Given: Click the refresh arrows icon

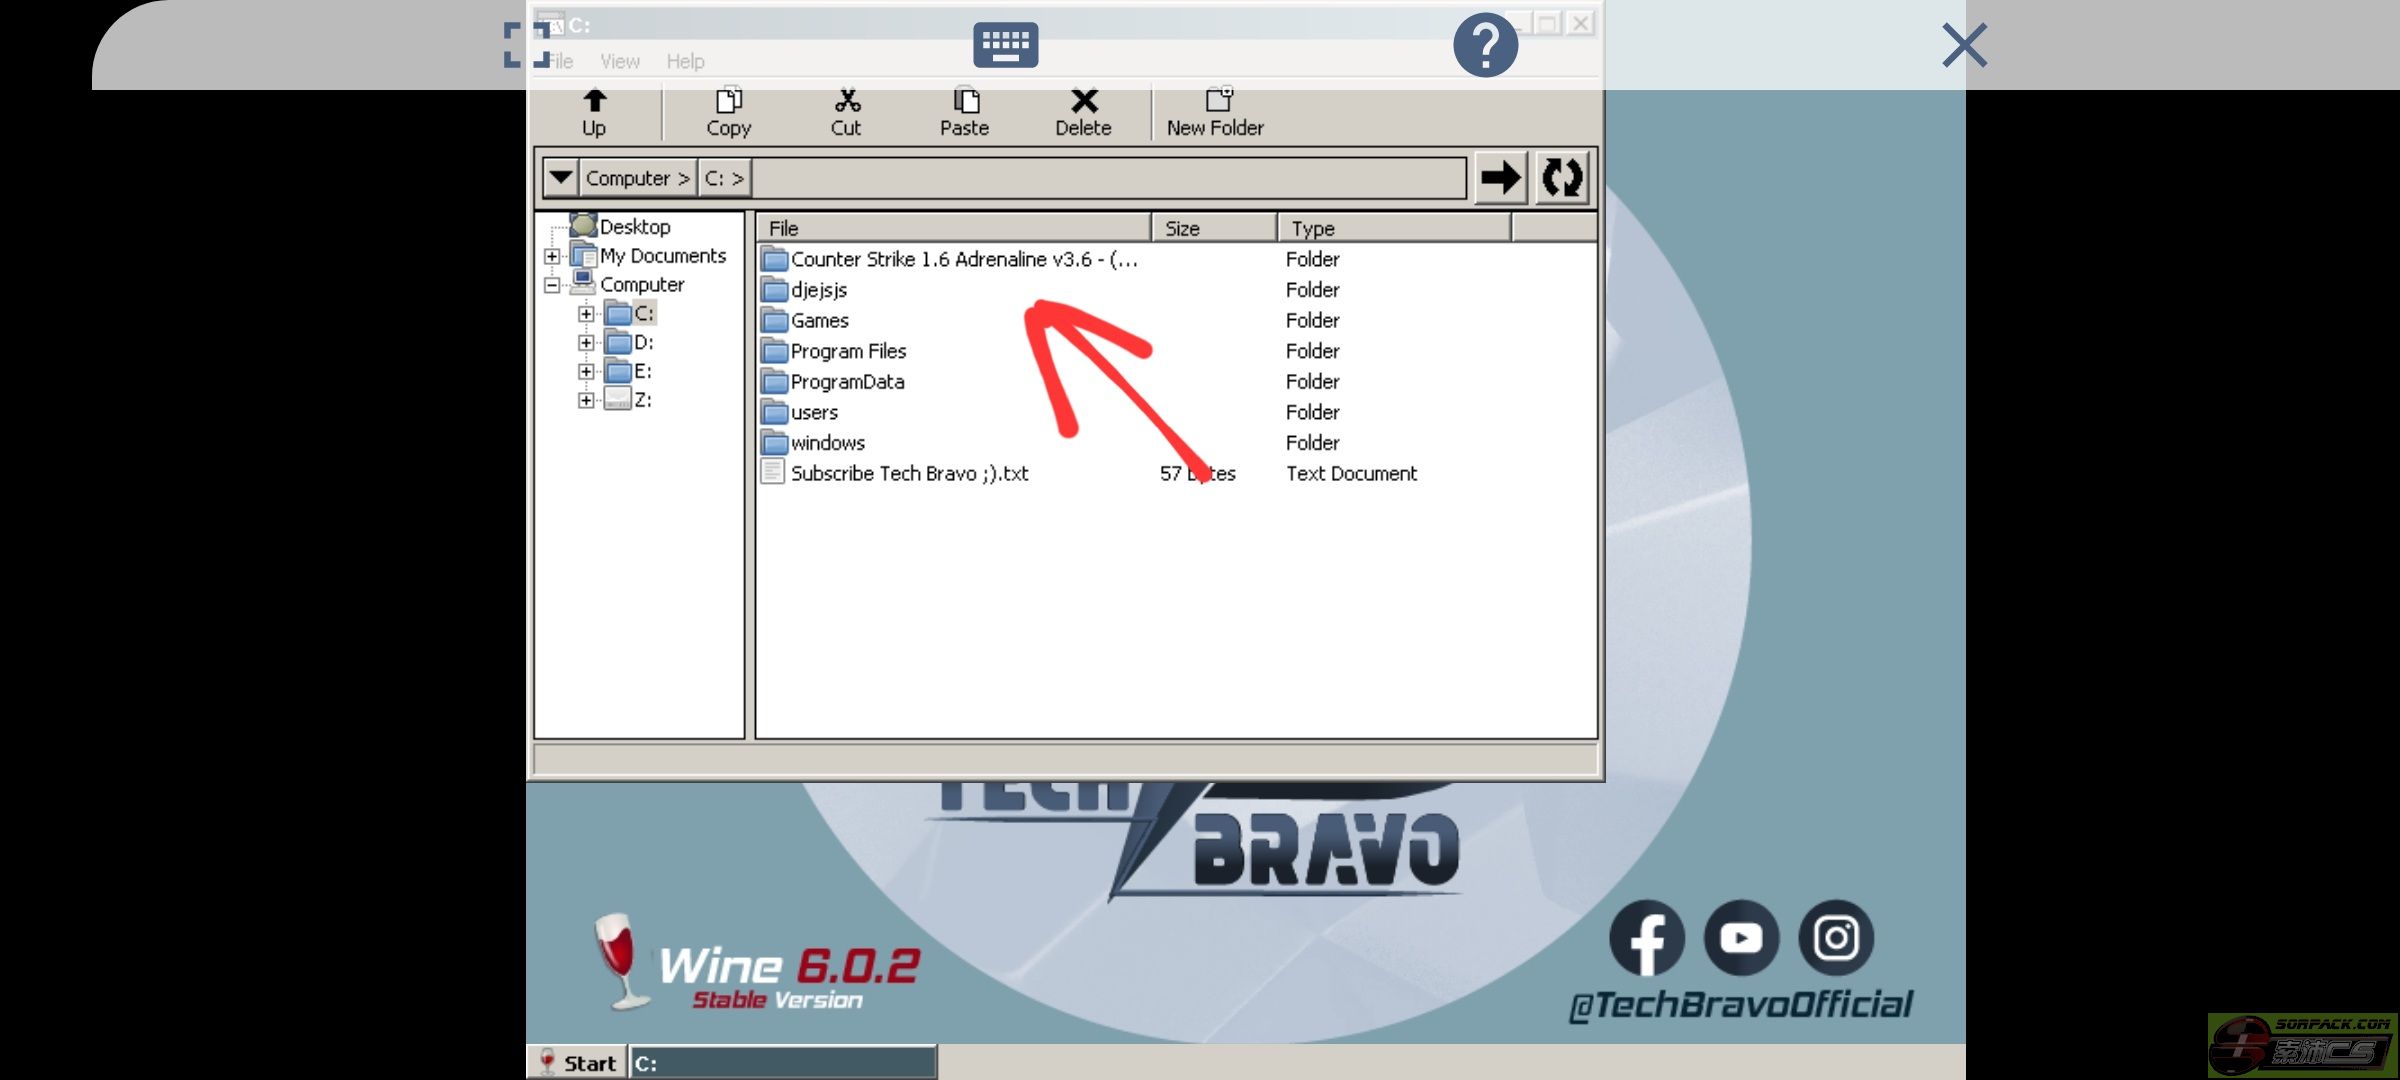Looking at the screenshot, I should pos(1561,178).
